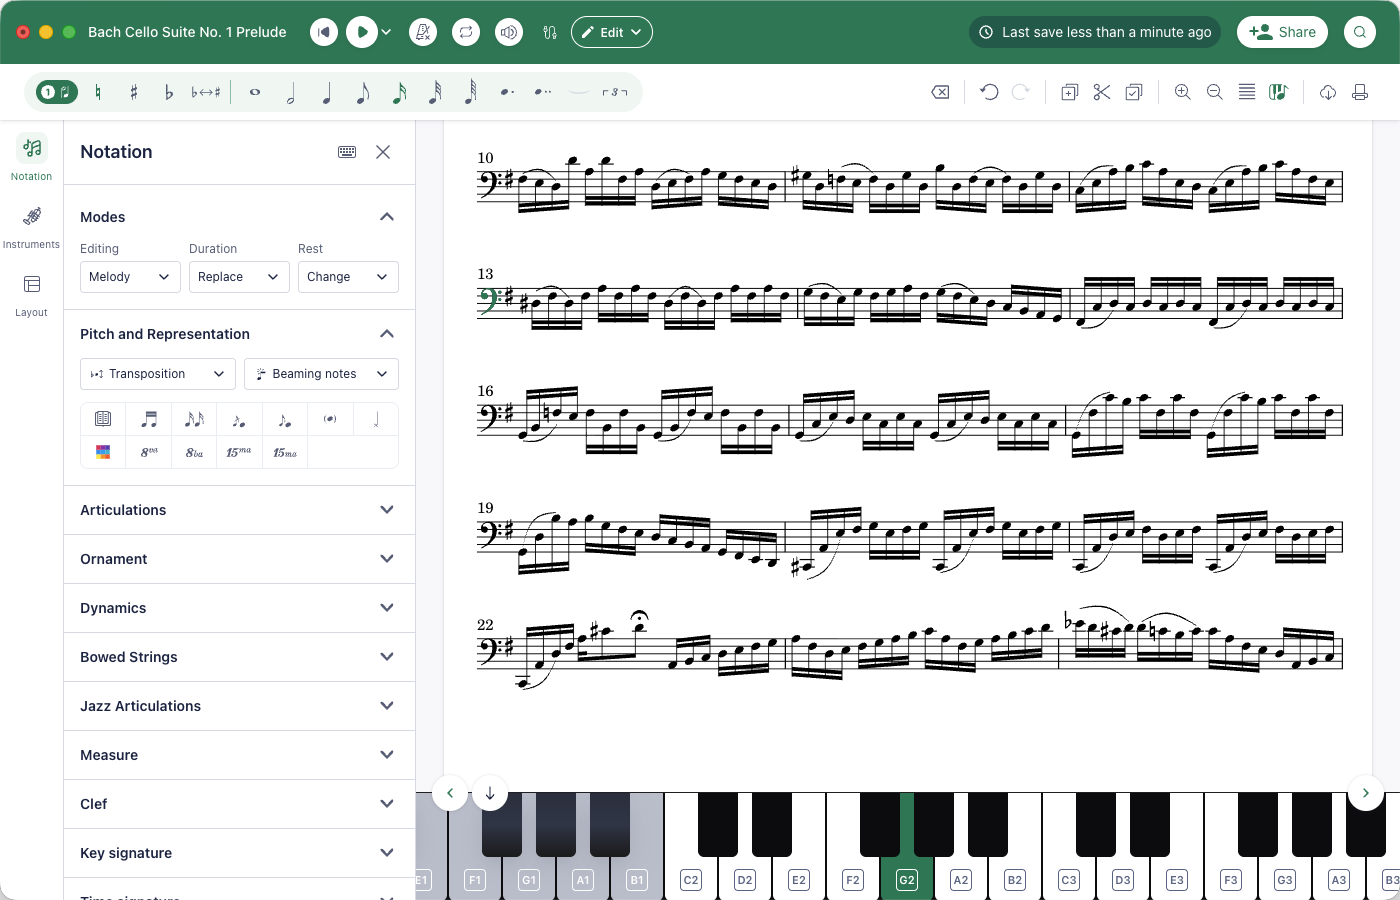The height and width of the screenshot is (900, 1400).
Task: Add a double augmentation dot
Action: pyautogui.click(x=543, y=92)
